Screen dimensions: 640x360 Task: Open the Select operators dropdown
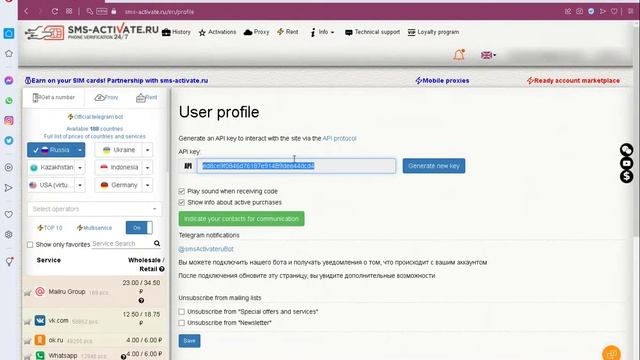click(94, 209)
